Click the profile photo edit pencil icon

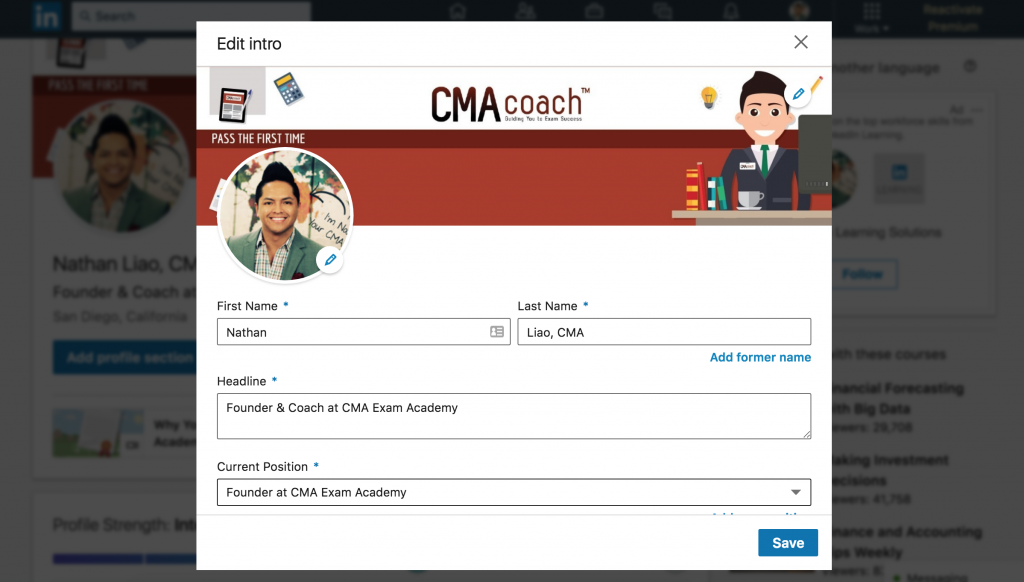(330, 260)
